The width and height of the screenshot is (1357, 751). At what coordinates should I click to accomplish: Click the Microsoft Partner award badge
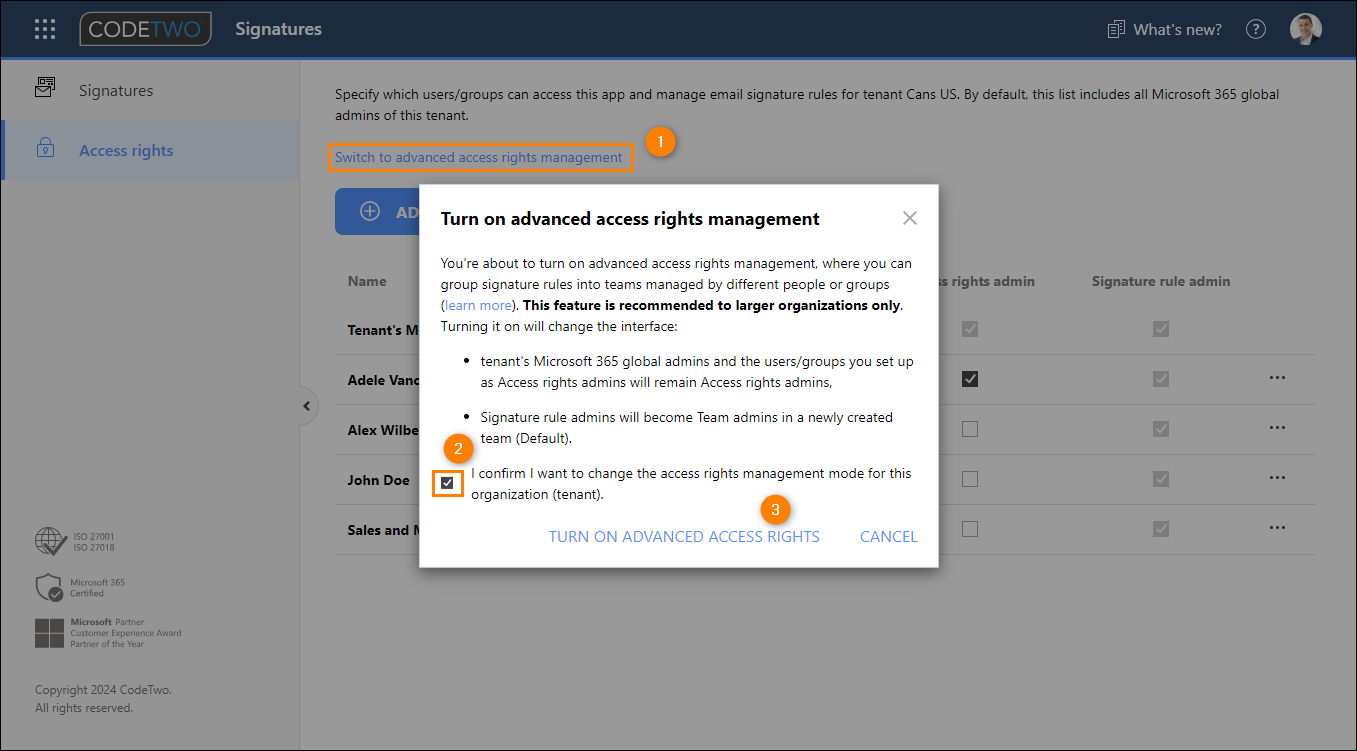click(108, 633)
